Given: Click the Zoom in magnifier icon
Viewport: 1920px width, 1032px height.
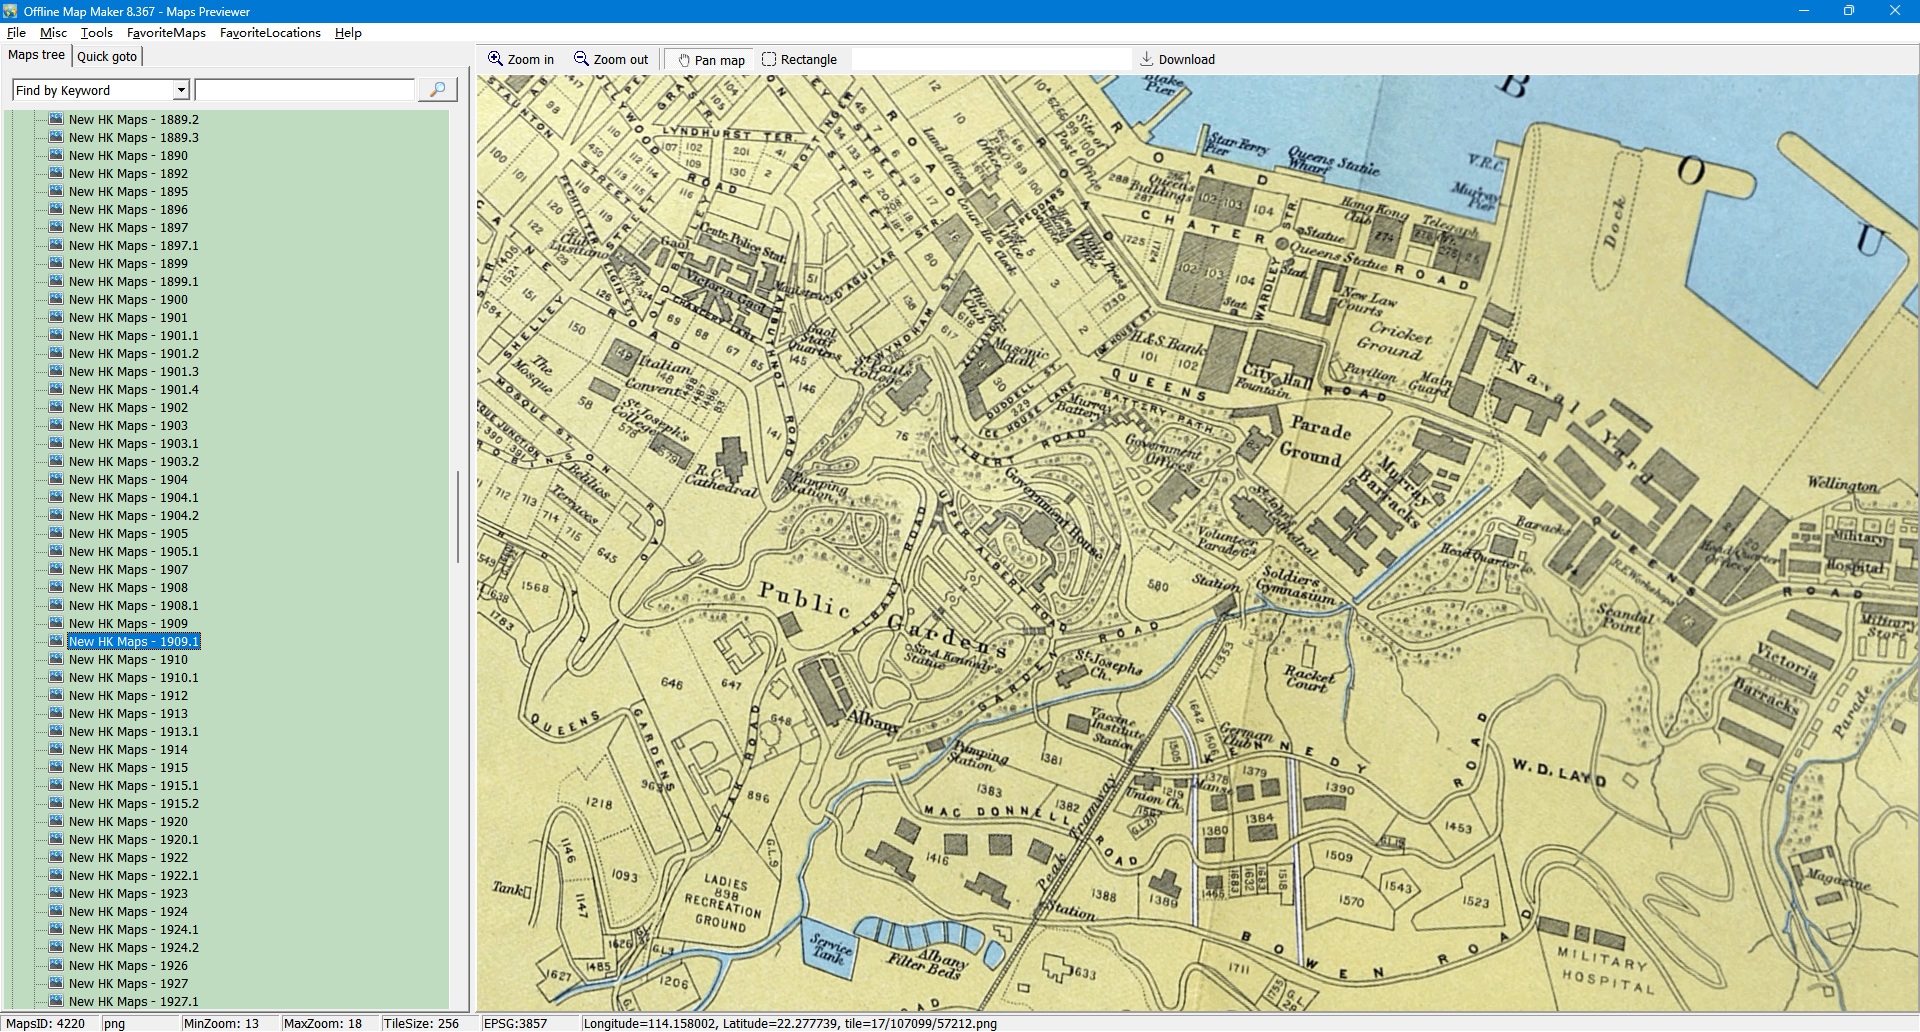Looking at the screenshot, I should pyautogui.click(x=495, y=59).
